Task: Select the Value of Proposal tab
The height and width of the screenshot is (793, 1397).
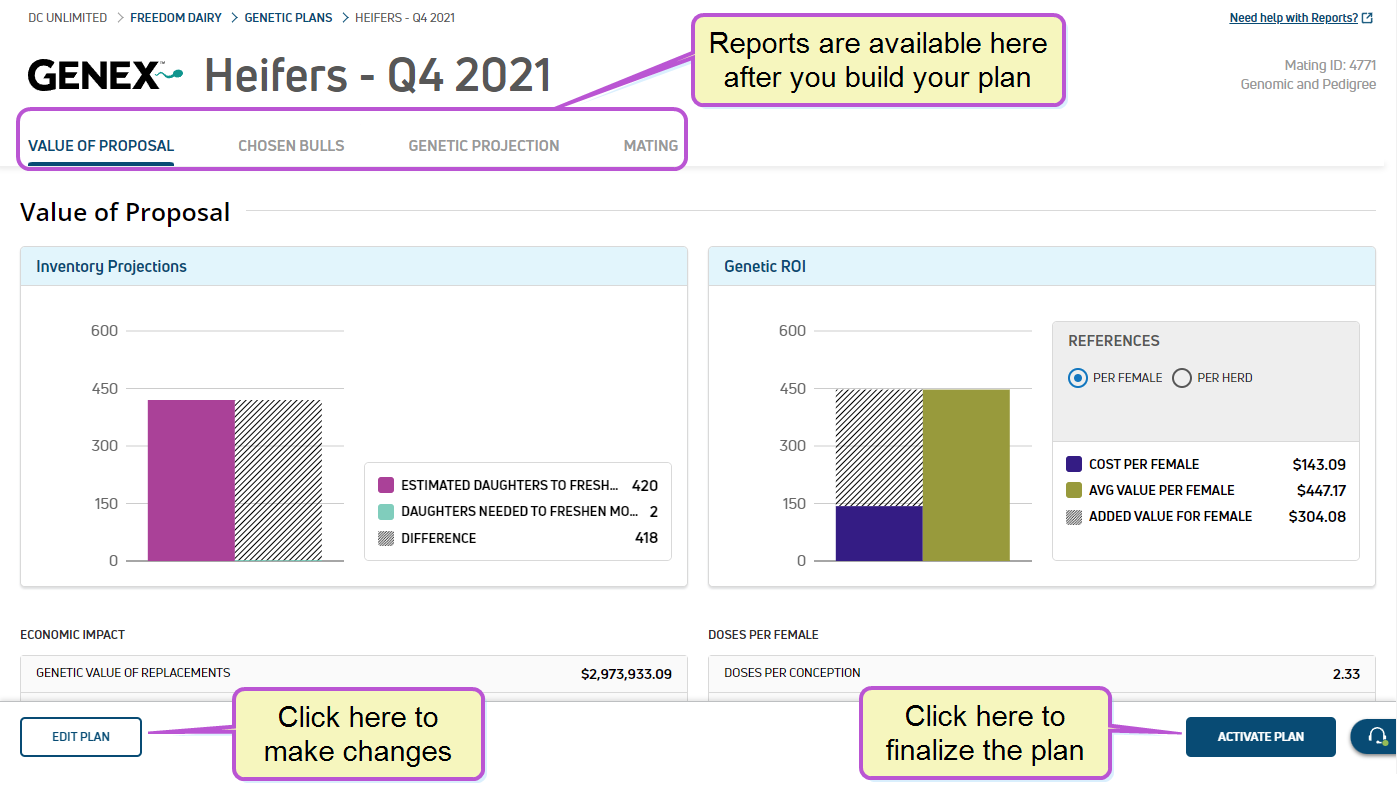Action: coord(101,146)
